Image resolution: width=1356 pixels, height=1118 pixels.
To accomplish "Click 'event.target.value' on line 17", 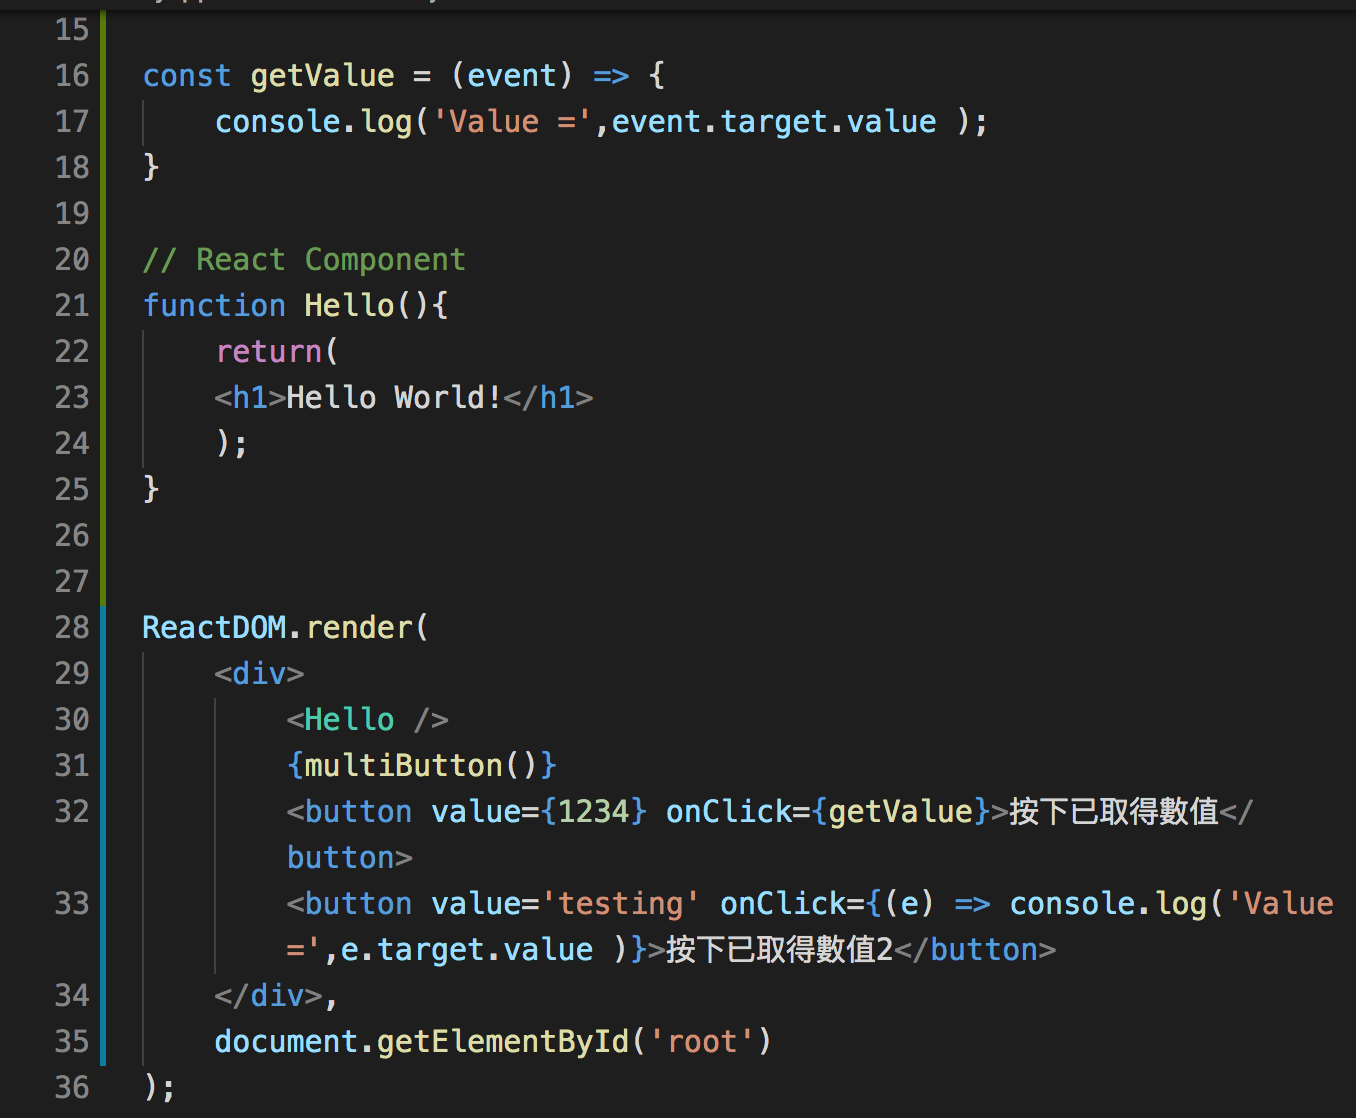I will click(x=774, y=122).
